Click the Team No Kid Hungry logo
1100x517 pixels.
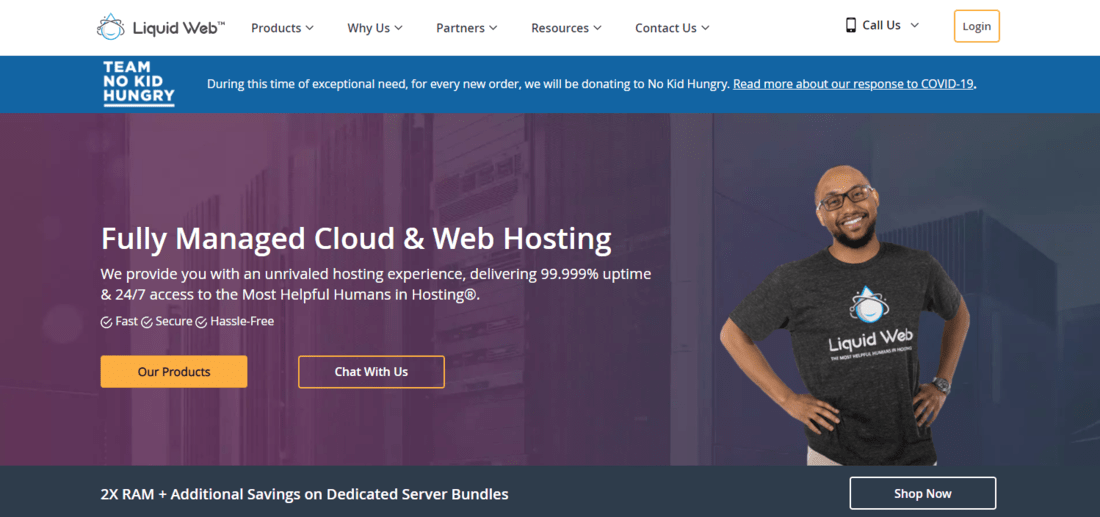[x=139, y=83]
